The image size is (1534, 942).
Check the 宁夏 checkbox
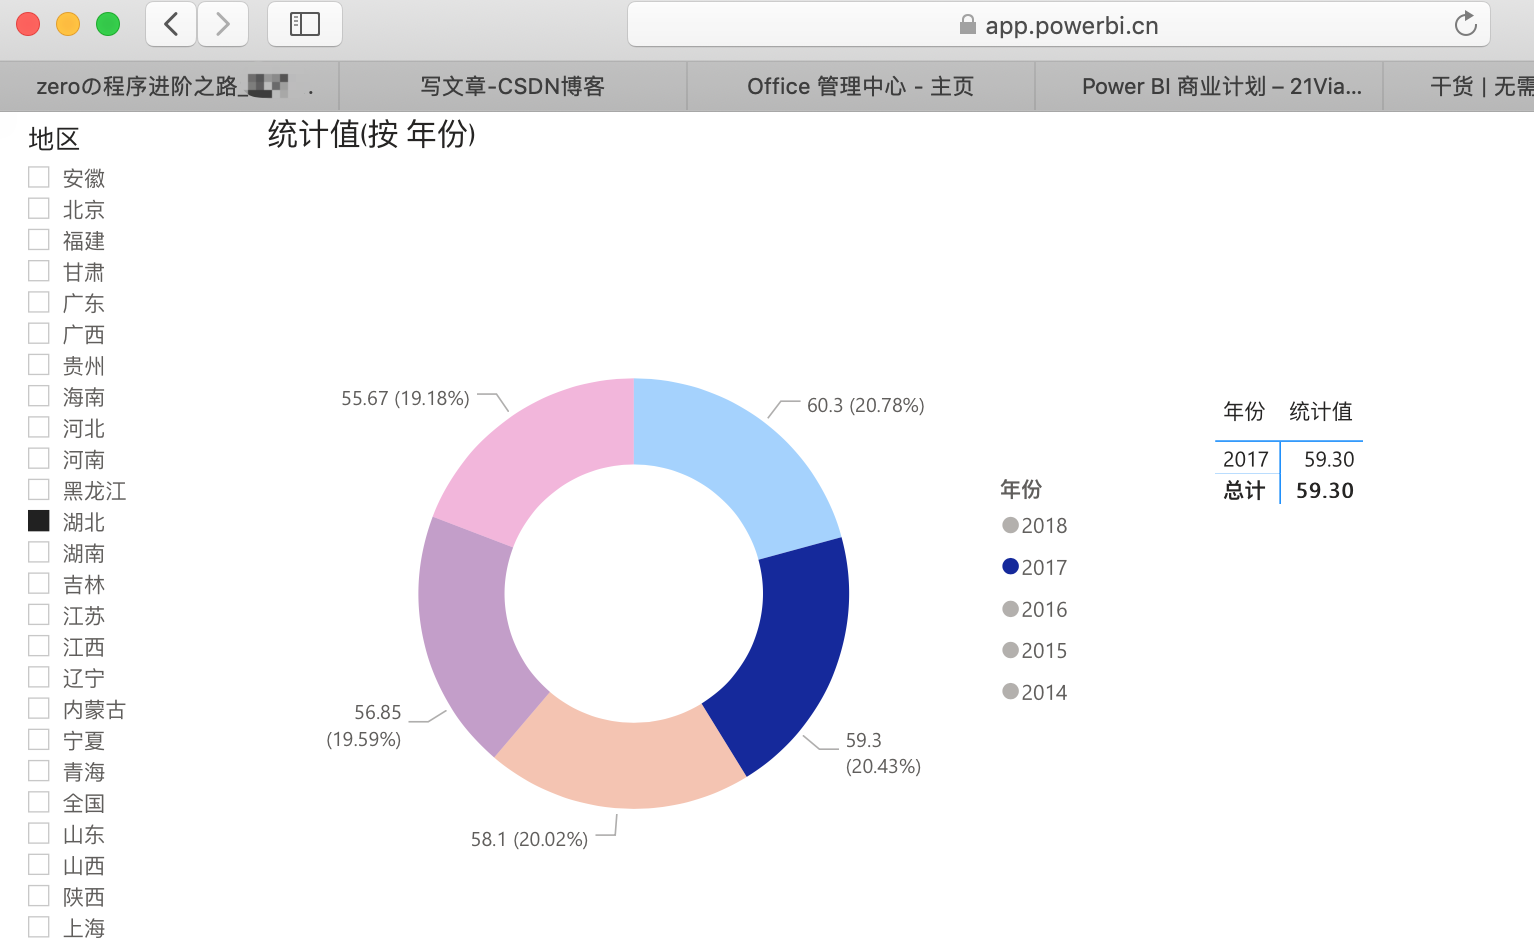tap(39, 739)
